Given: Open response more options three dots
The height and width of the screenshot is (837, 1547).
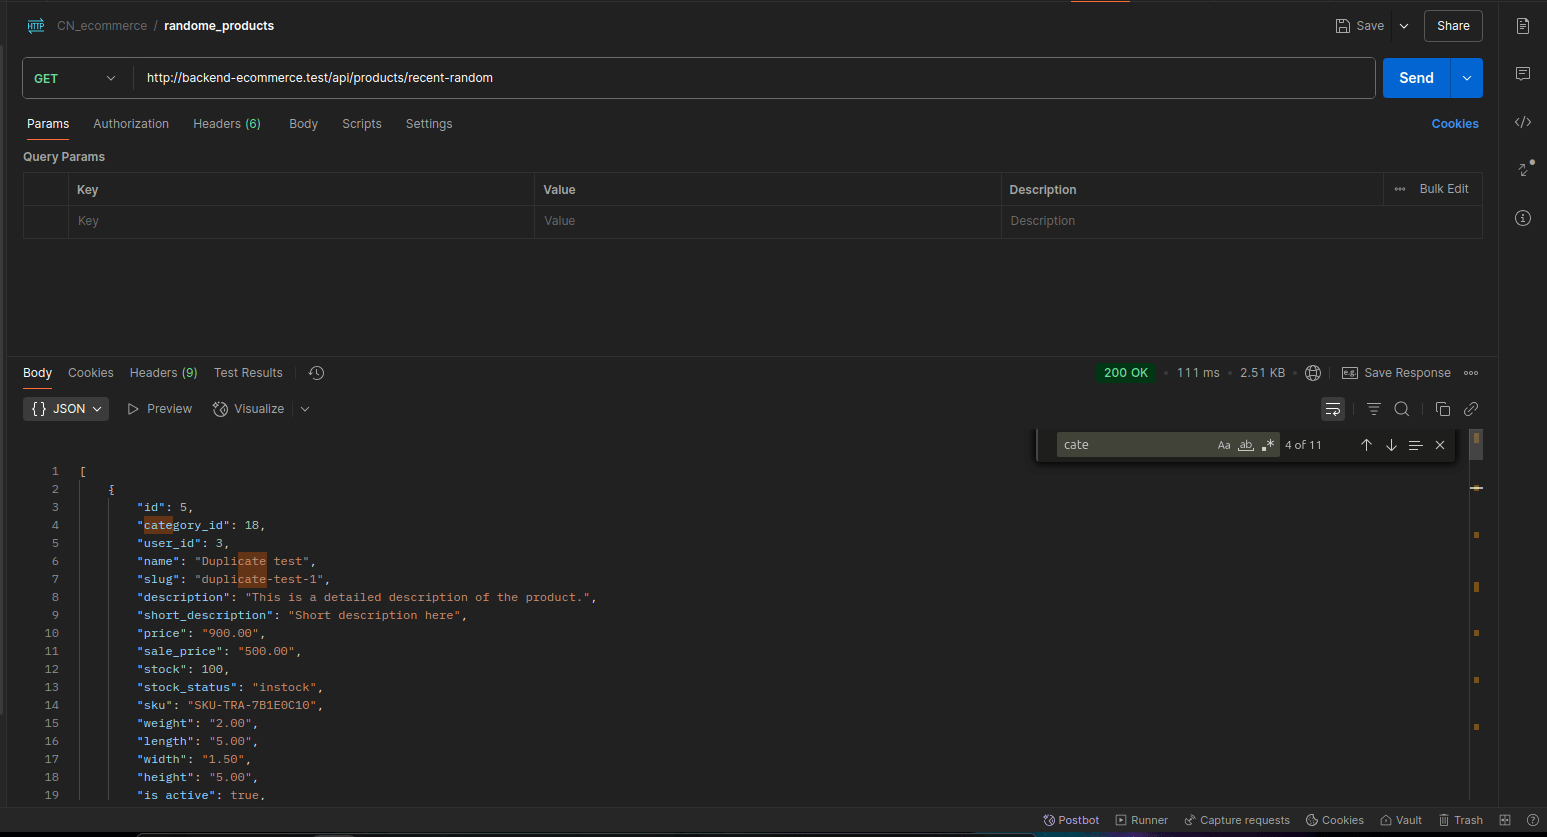Looking at the screenshot, I should tap(1471, 373).
